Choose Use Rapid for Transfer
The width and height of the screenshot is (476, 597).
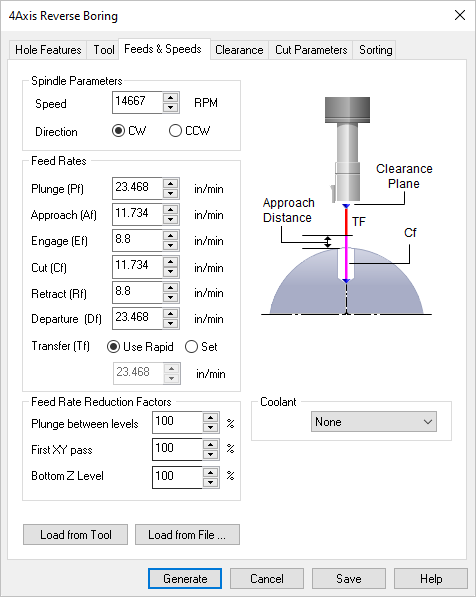[140, 346]
